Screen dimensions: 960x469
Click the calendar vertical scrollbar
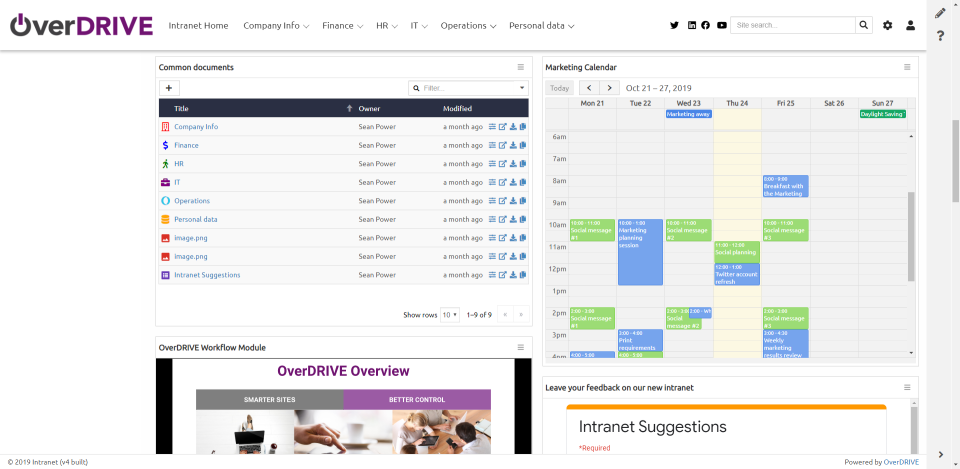[911, 236]
